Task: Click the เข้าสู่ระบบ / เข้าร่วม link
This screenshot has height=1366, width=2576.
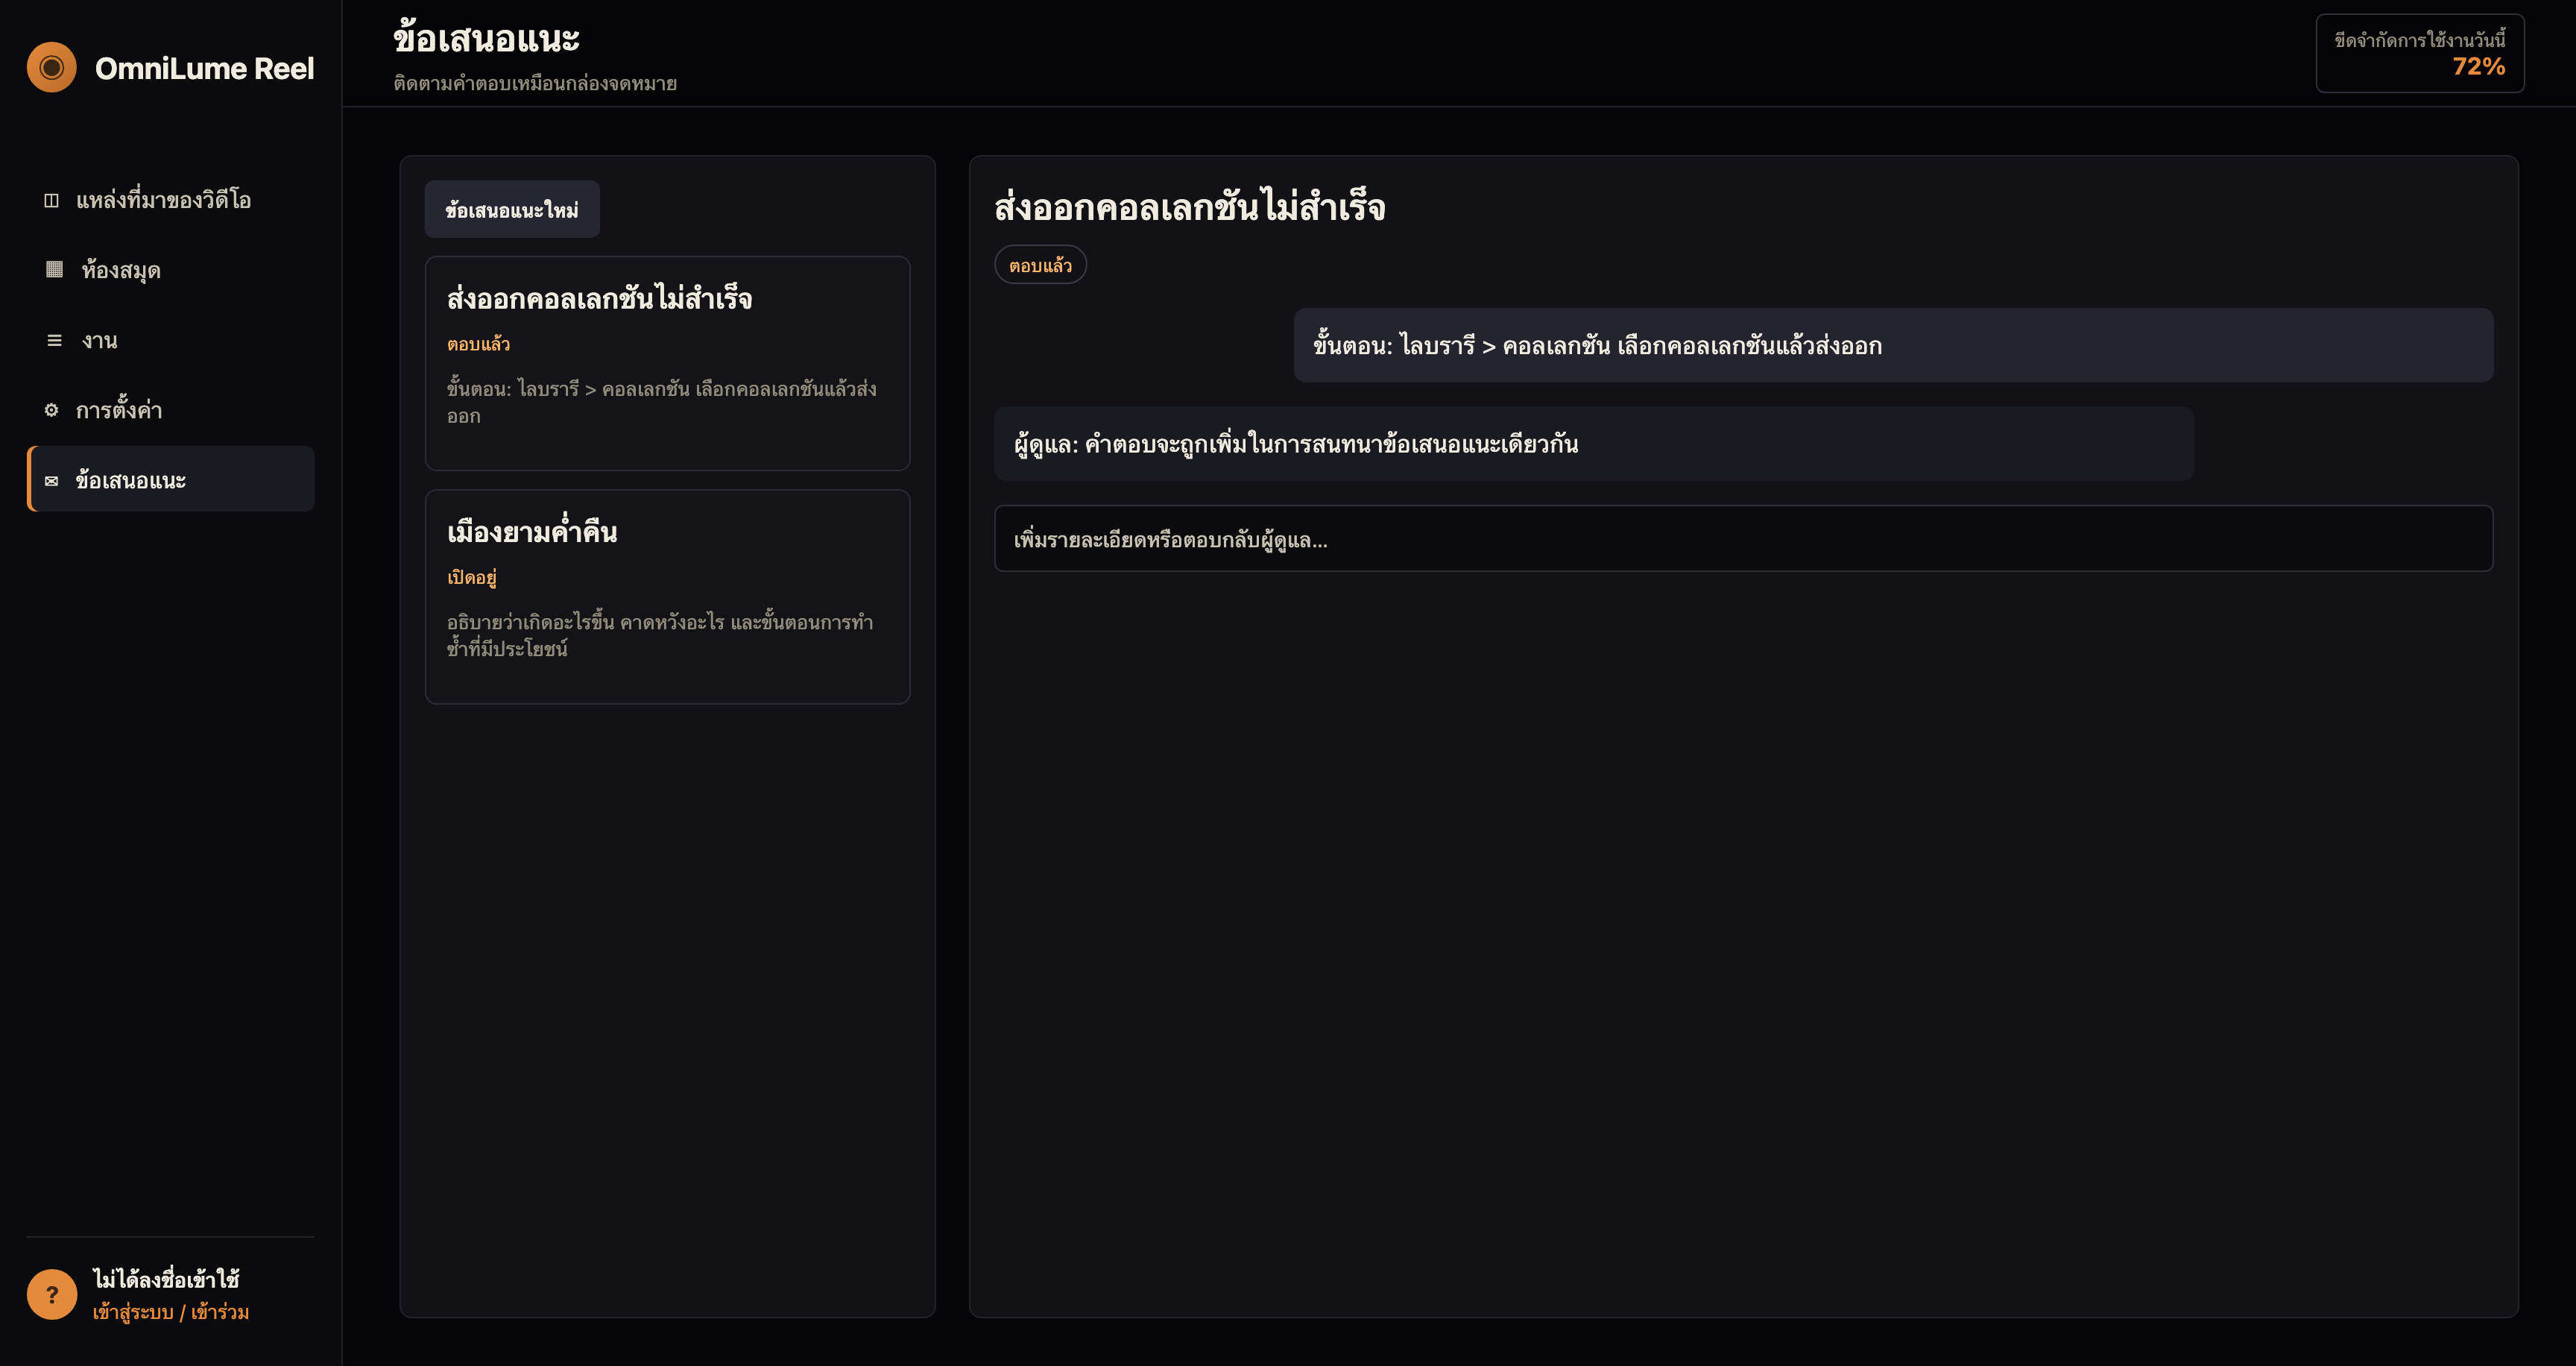Action: [x=171, y=1312]
